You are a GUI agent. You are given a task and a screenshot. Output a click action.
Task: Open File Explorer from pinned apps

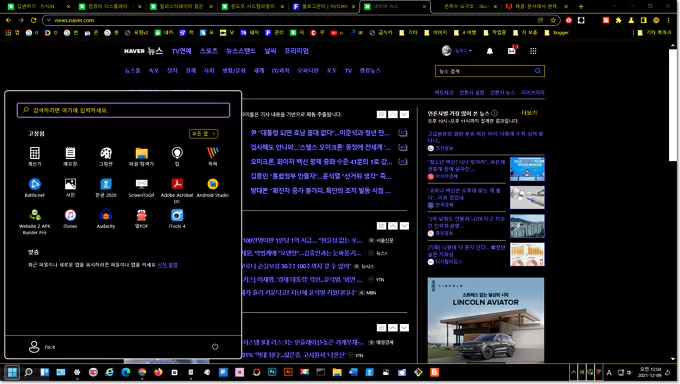(141, 156)
